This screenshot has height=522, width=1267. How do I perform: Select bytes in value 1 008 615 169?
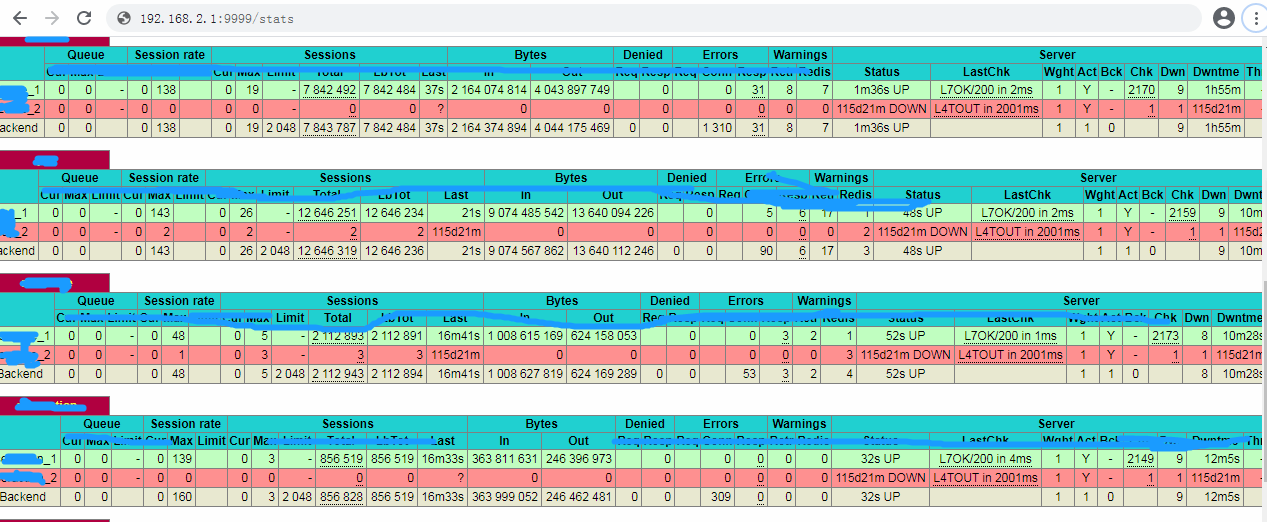tap(526, 336)
